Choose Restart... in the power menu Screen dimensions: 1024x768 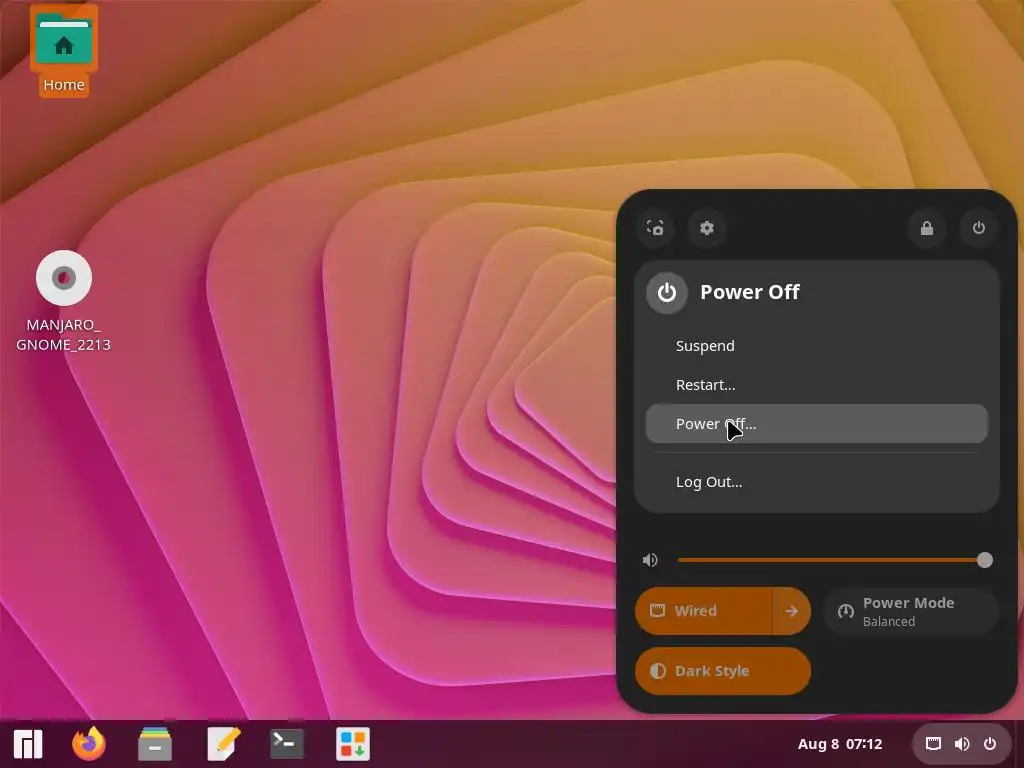(x=816, y=385)
